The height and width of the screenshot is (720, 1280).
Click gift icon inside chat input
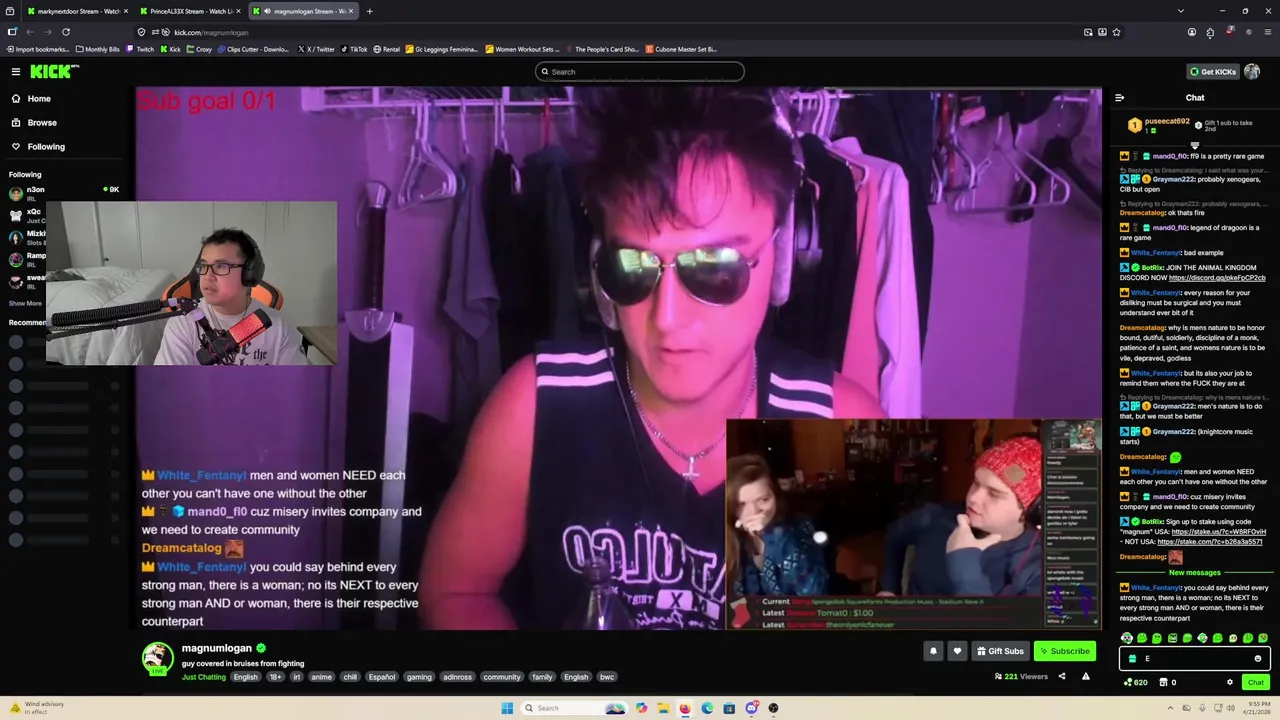pyautogui.click(x=1132, y=658)
